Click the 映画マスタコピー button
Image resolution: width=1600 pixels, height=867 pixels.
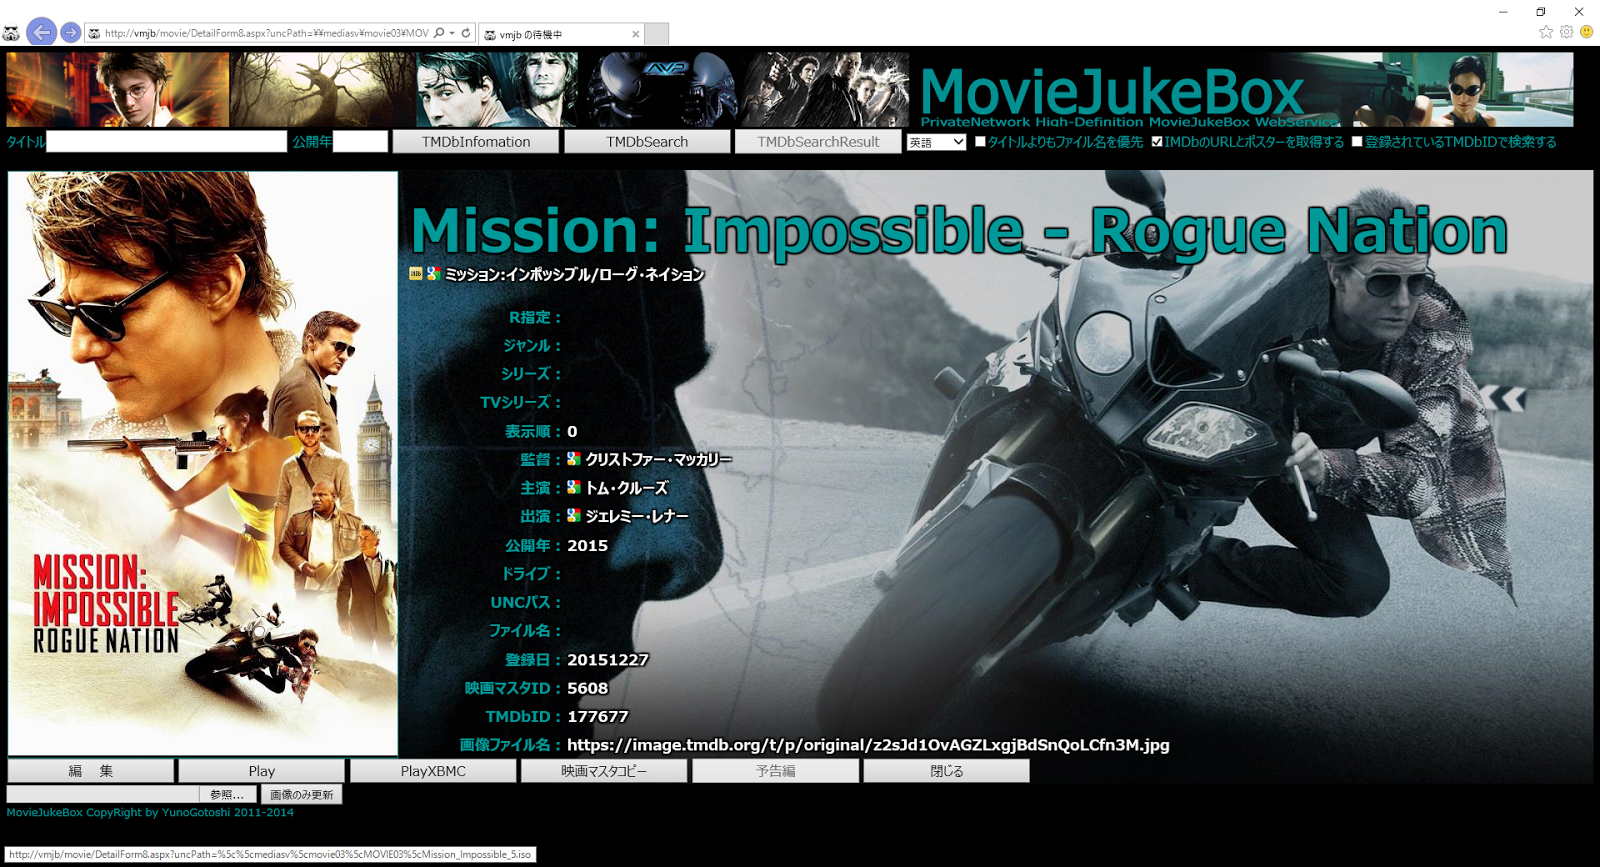point(604,771)
